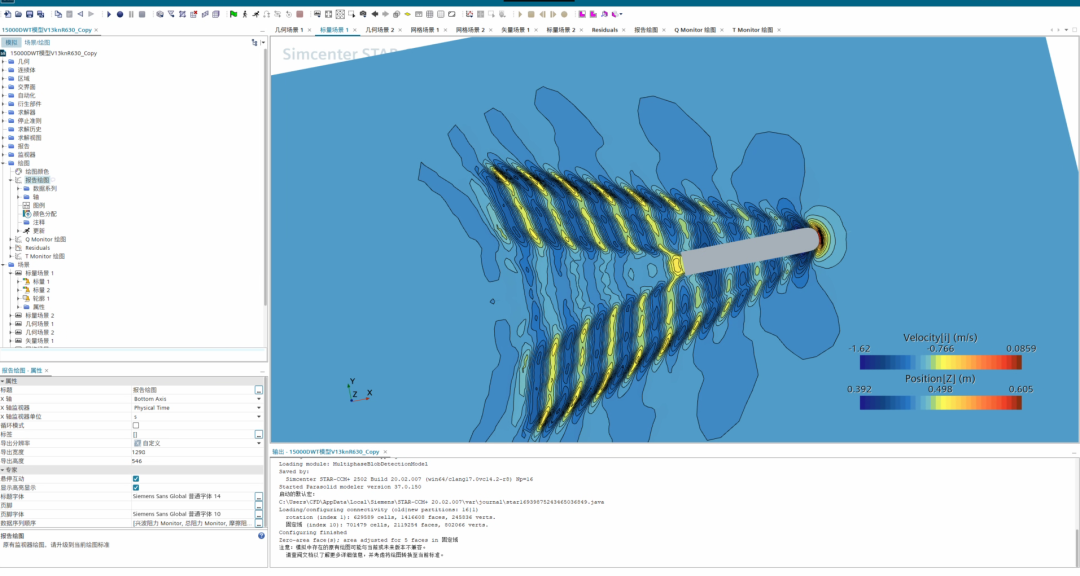Click the 标量 1 displayer icon
Viewport: 1080px width, 576px height.
[27, 281]
